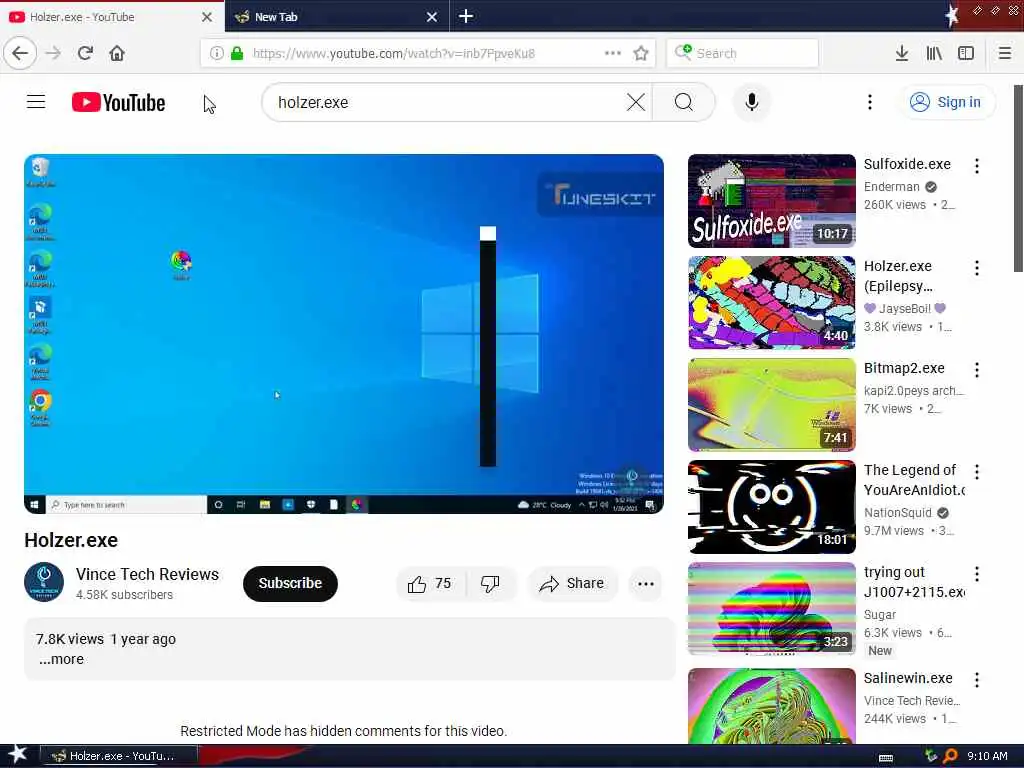Open Sulfoxide.exe video thumbnail
Image resolution: width=1024 pixels, height=768 pixels.
[x=771, y=200]
